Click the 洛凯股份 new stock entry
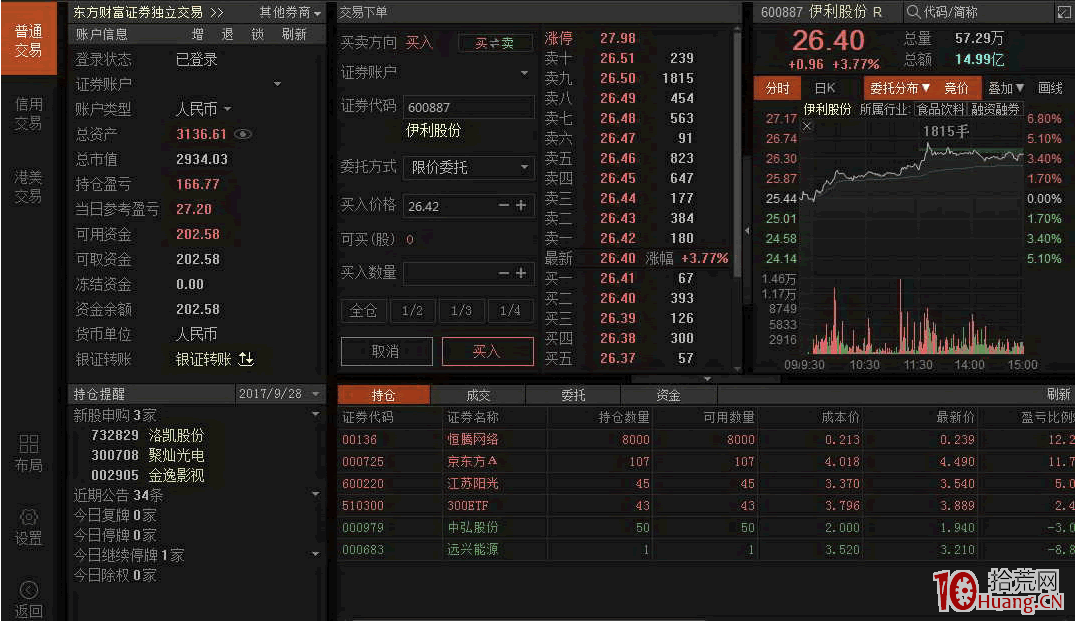Viewport: 1076px width, 621px height. click(148, 435)
